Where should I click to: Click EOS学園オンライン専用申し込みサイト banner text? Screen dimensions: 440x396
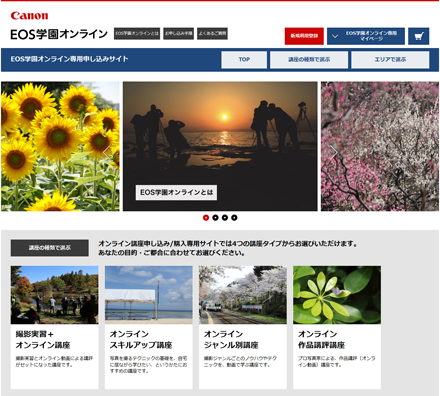pyautogui.click(x=69, y=59)
